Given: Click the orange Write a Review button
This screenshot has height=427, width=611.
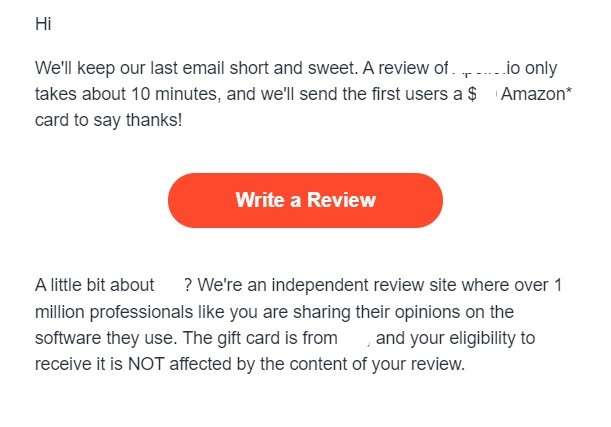Looking at the screenshot, I should [x=305, y=200].
